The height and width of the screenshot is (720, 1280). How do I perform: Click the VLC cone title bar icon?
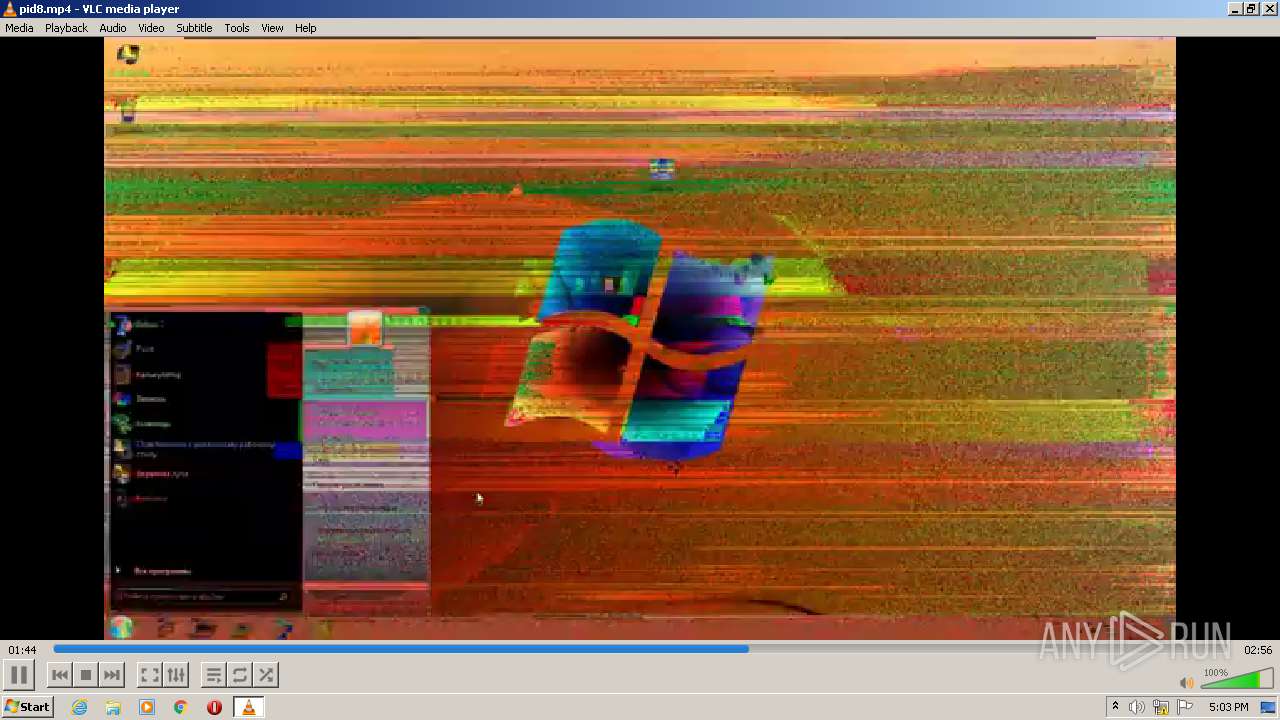(9, 9)
